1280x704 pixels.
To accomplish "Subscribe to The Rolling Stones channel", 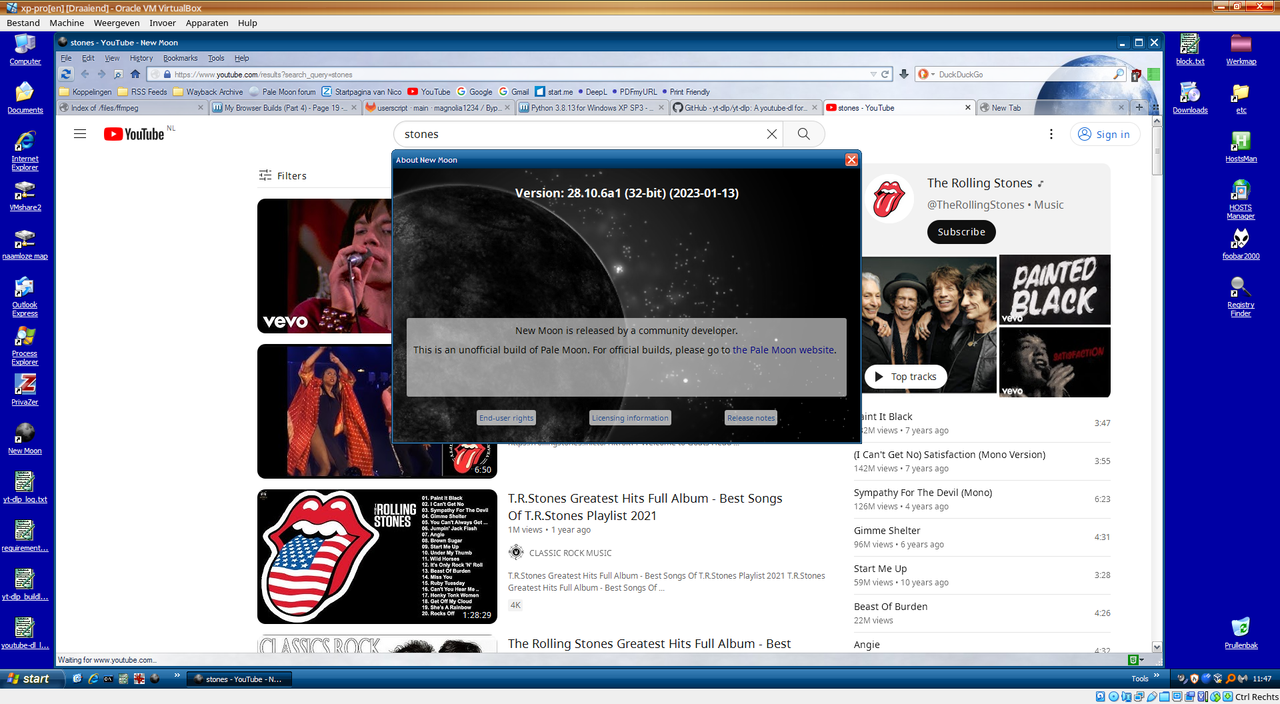I will 961,232.
